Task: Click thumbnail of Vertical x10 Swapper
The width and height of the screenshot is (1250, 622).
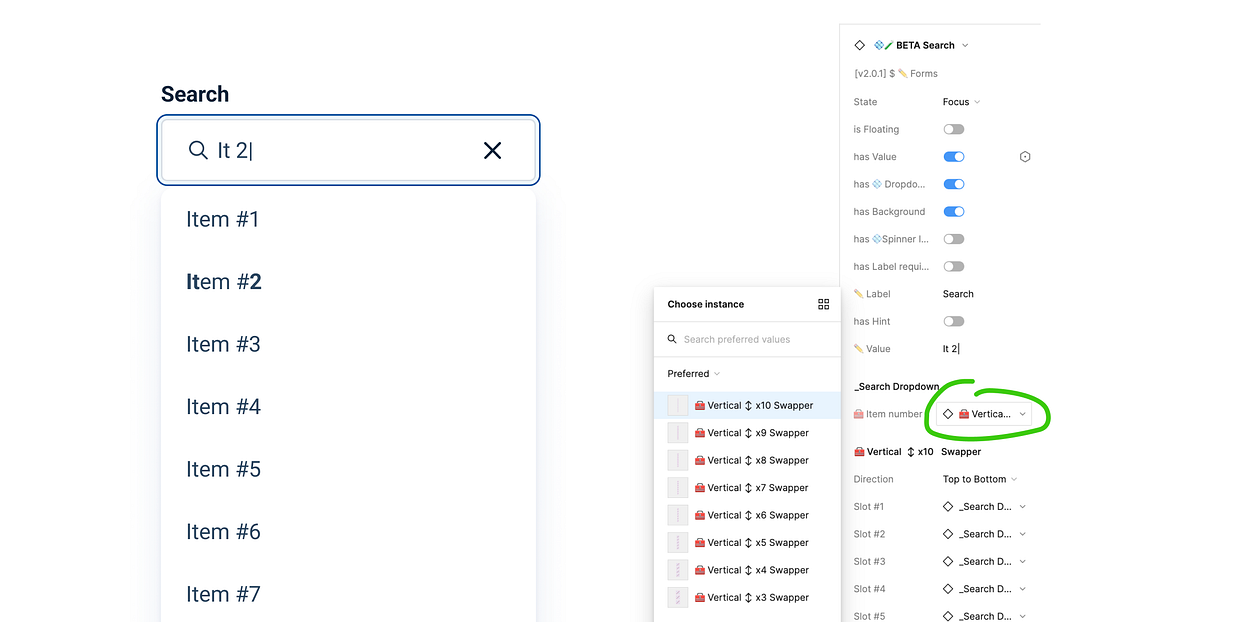Action: coord(678,405)
